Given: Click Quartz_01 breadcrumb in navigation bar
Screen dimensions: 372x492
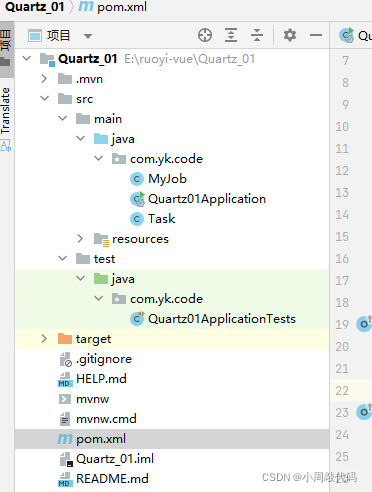Looking at the screenshot, I should tap(35, 7).
